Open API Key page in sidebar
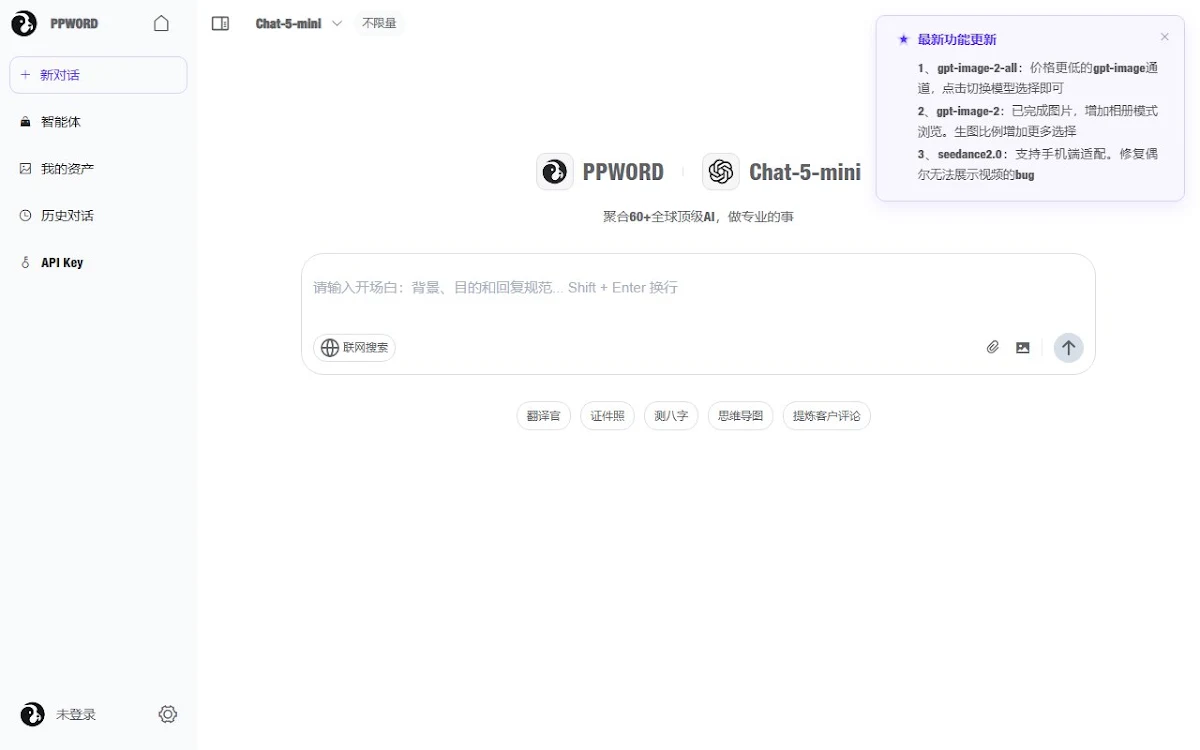The width and height of the screenshot is (1200, 750). 98,263
